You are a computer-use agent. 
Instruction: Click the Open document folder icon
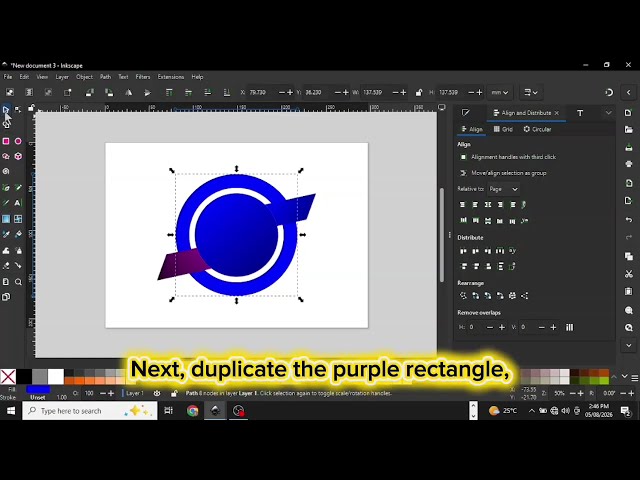coord(629,130)
